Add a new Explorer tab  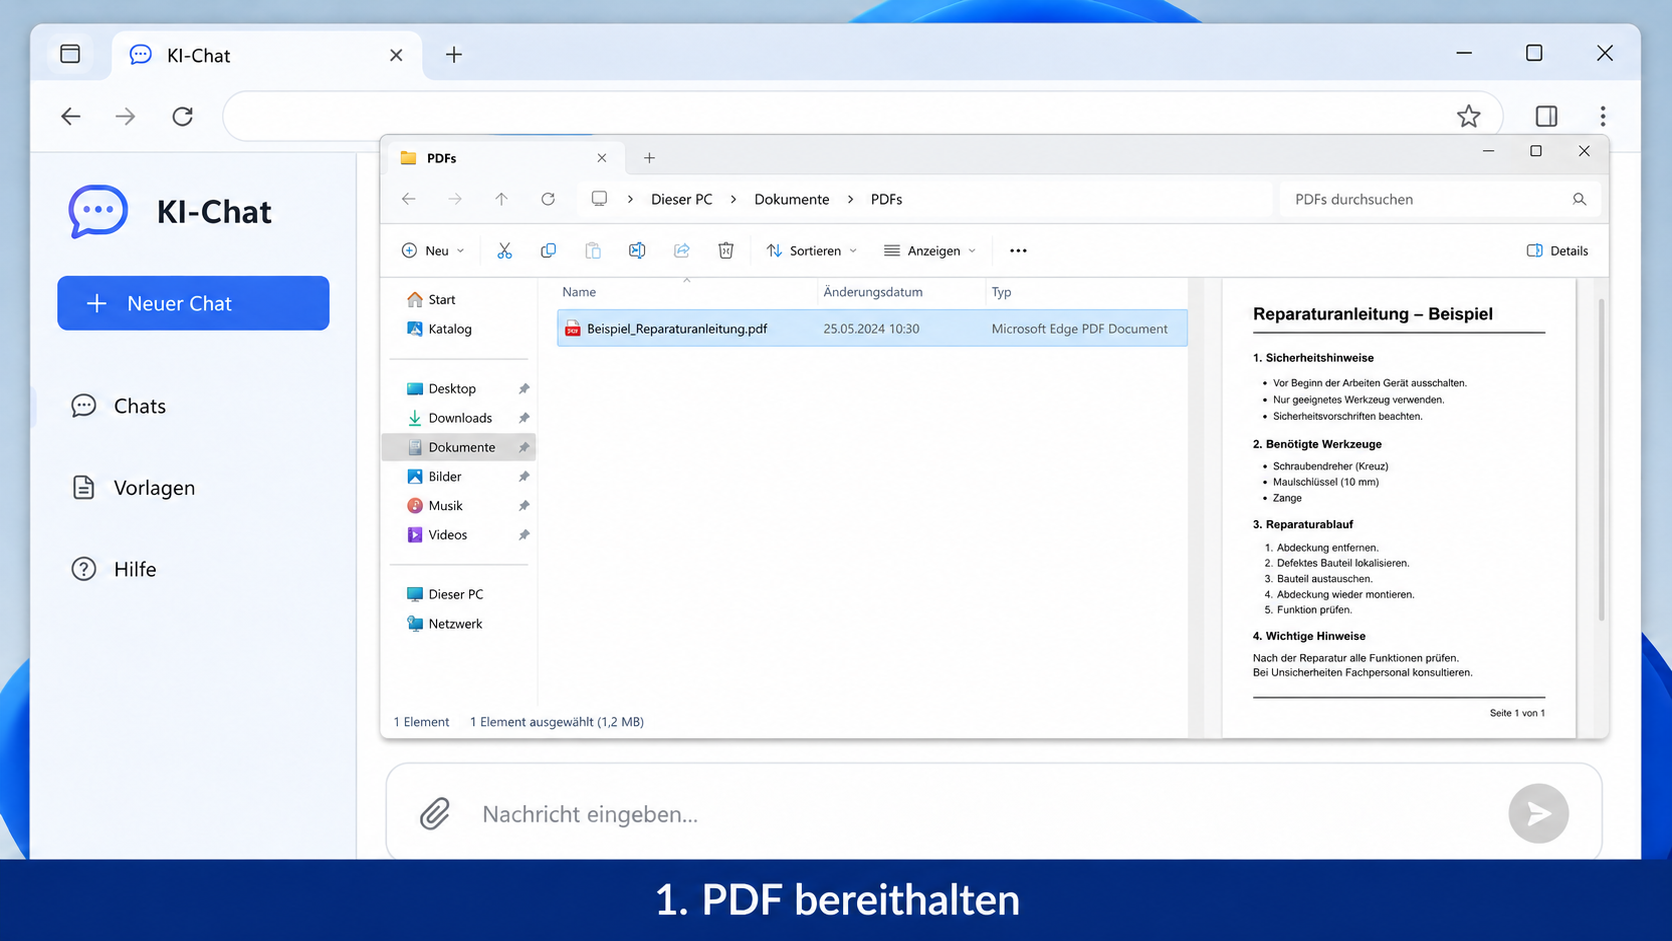(x=649, y=158)
